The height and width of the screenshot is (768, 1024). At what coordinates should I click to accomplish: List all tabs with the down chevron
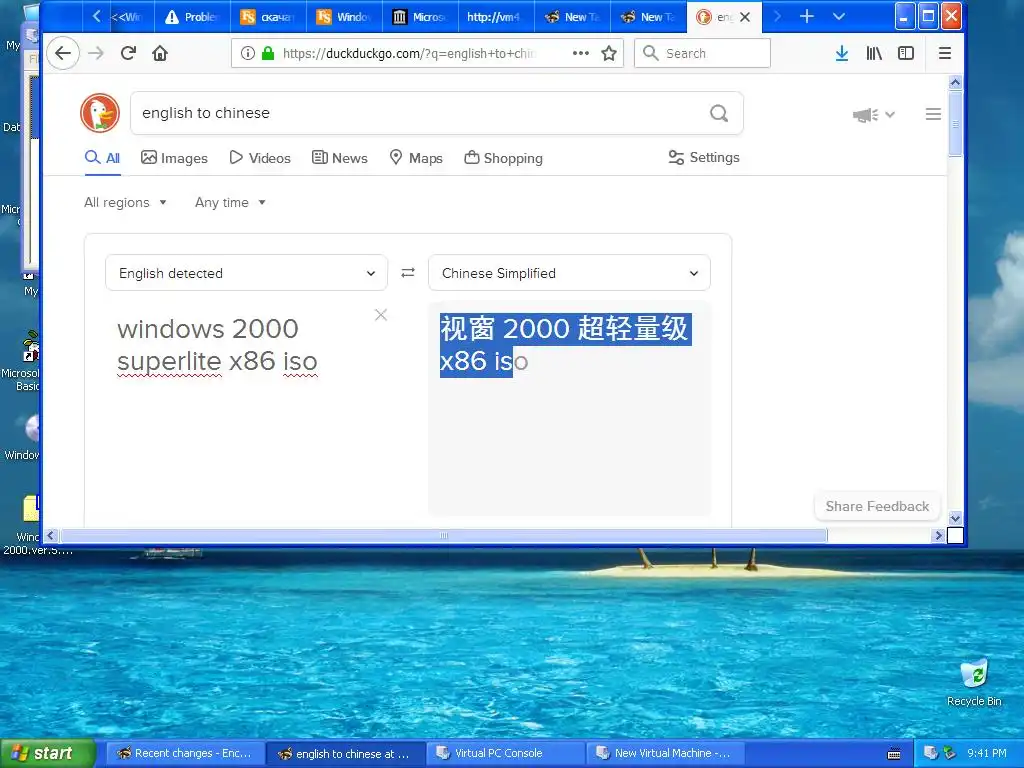coord(839,17)
